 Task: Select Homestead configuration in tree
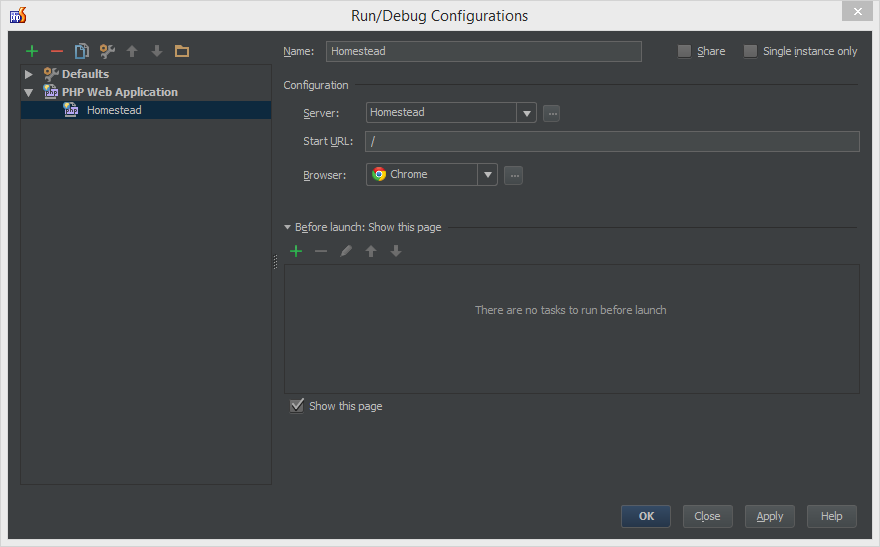(x=146, y=110)
